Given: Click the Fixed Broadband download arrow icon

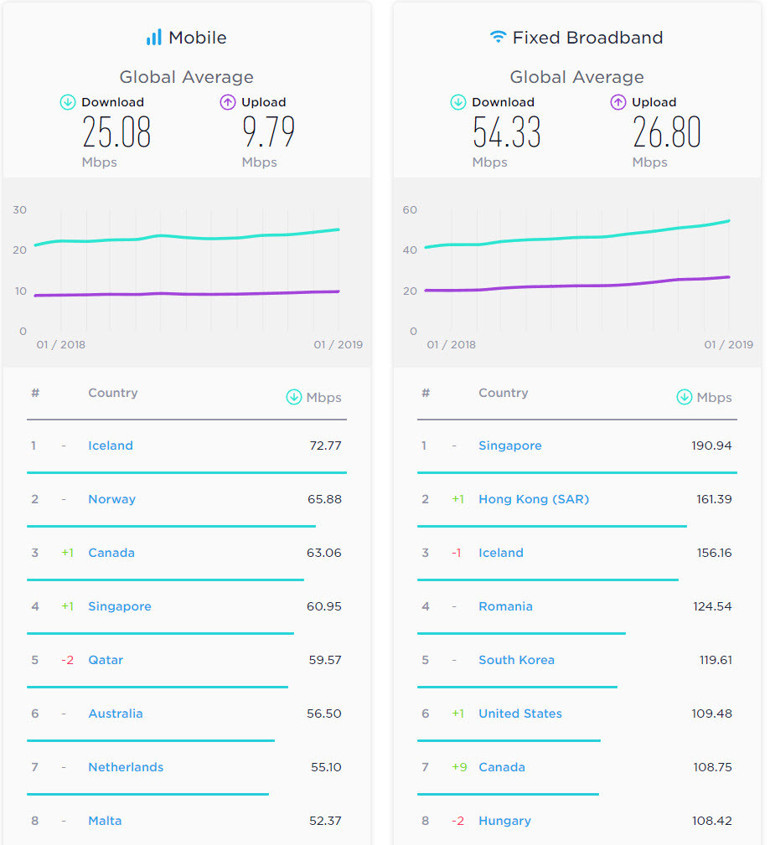Looking at the screenshot, I should point(458,102).
